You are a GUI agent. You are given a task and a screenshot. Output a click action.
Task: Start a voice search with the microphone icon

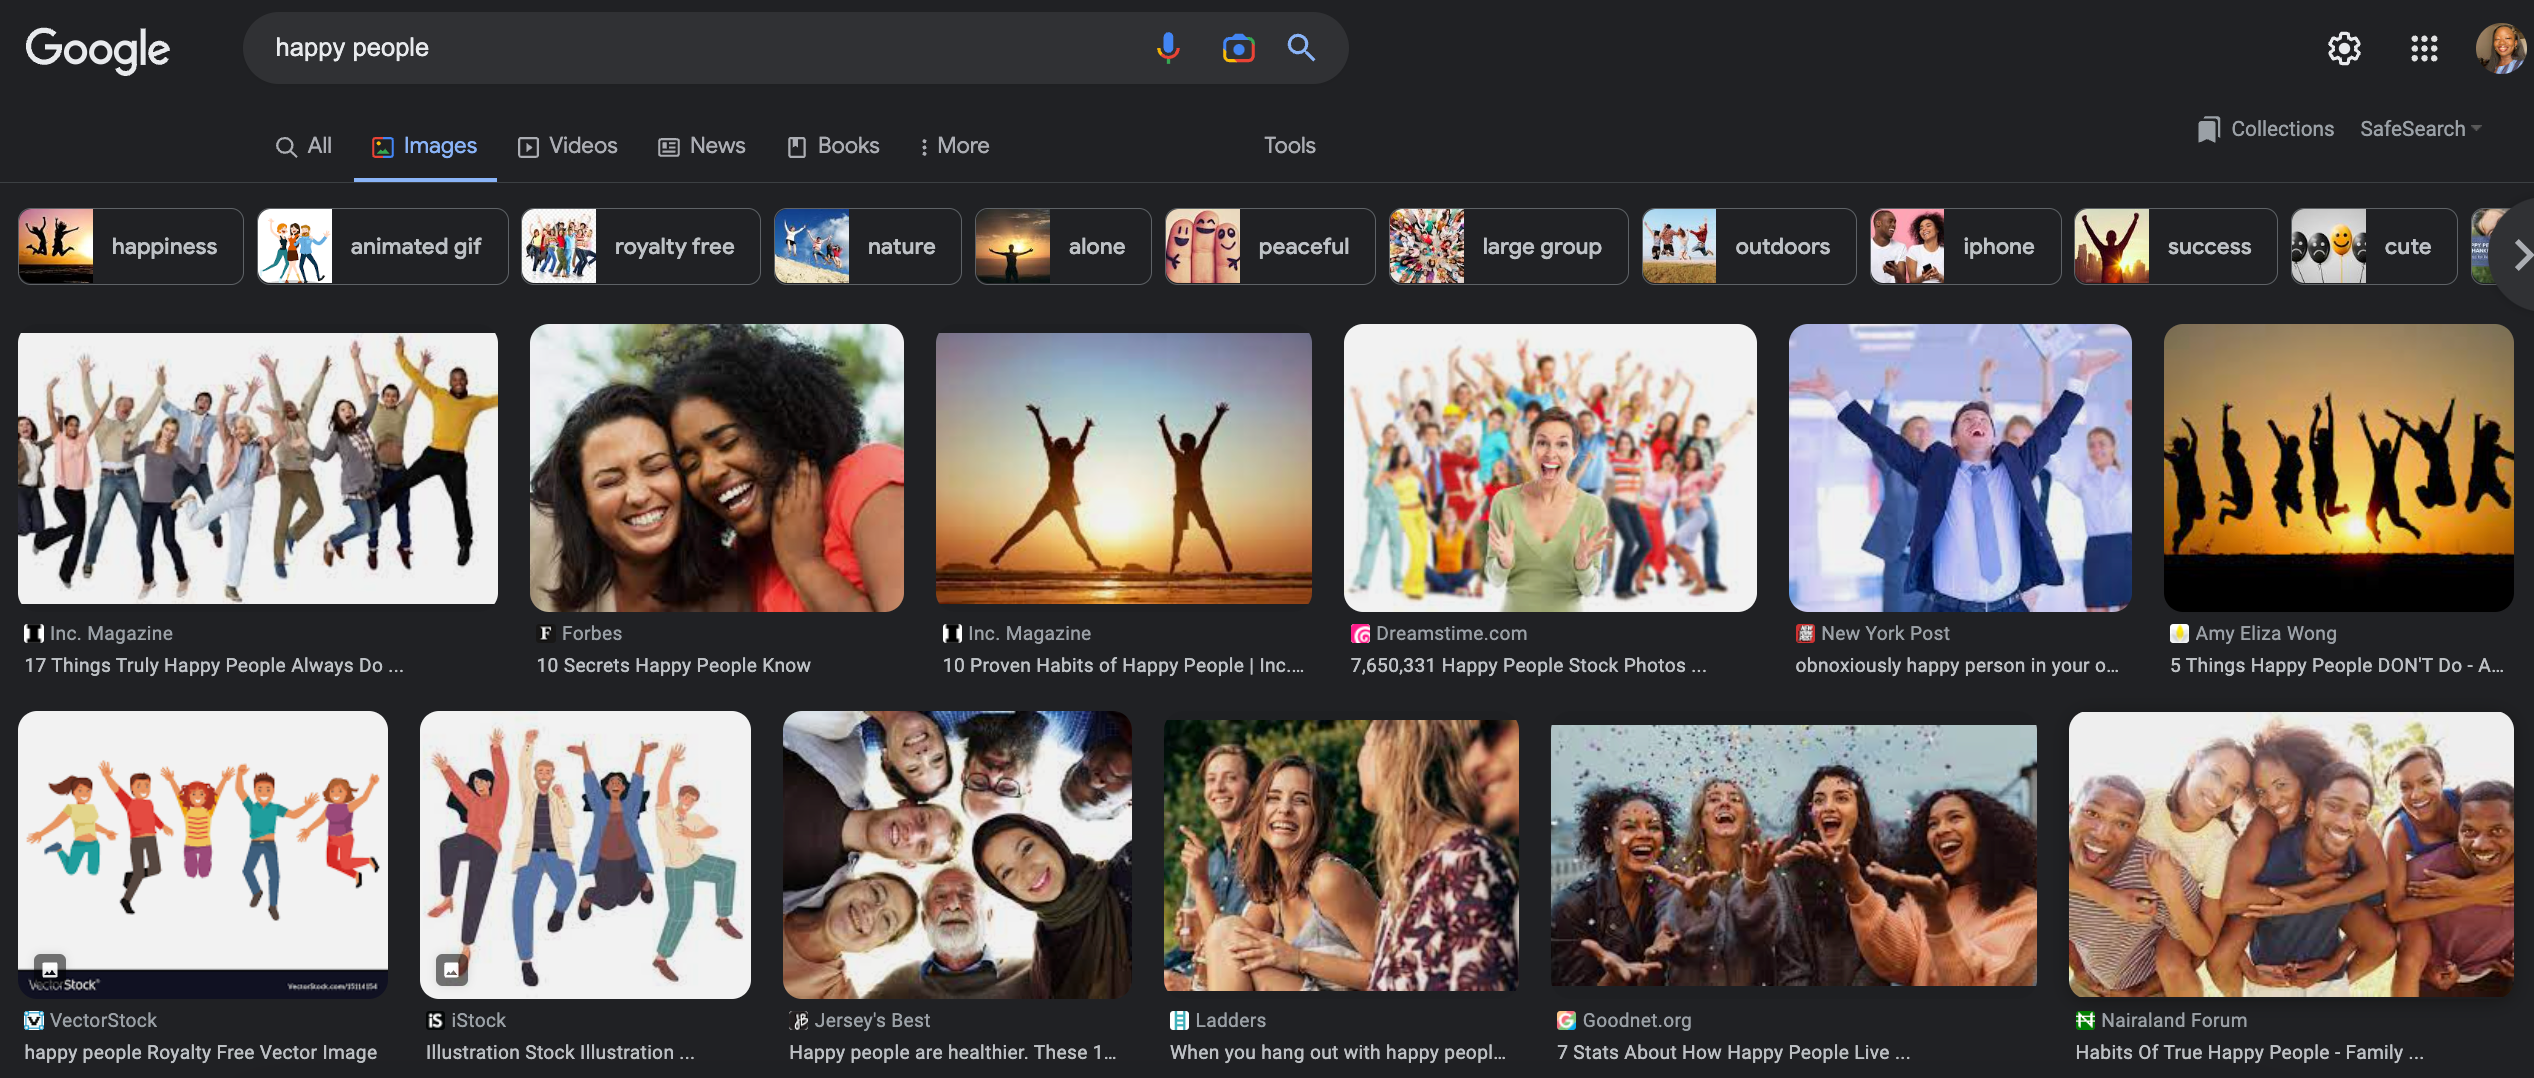click(x=1166, y=47)
